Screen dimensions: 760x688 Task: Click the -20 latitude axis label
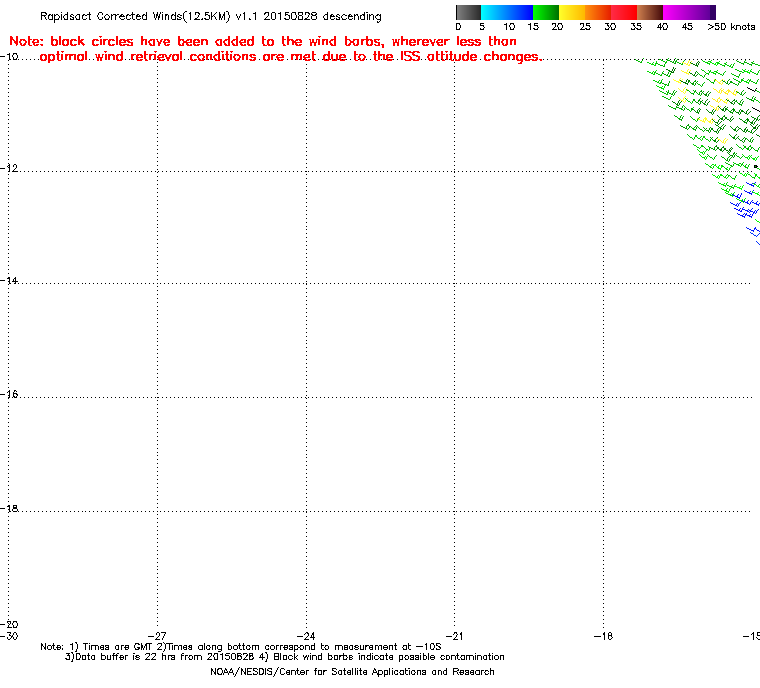click(x=9, y=624)
